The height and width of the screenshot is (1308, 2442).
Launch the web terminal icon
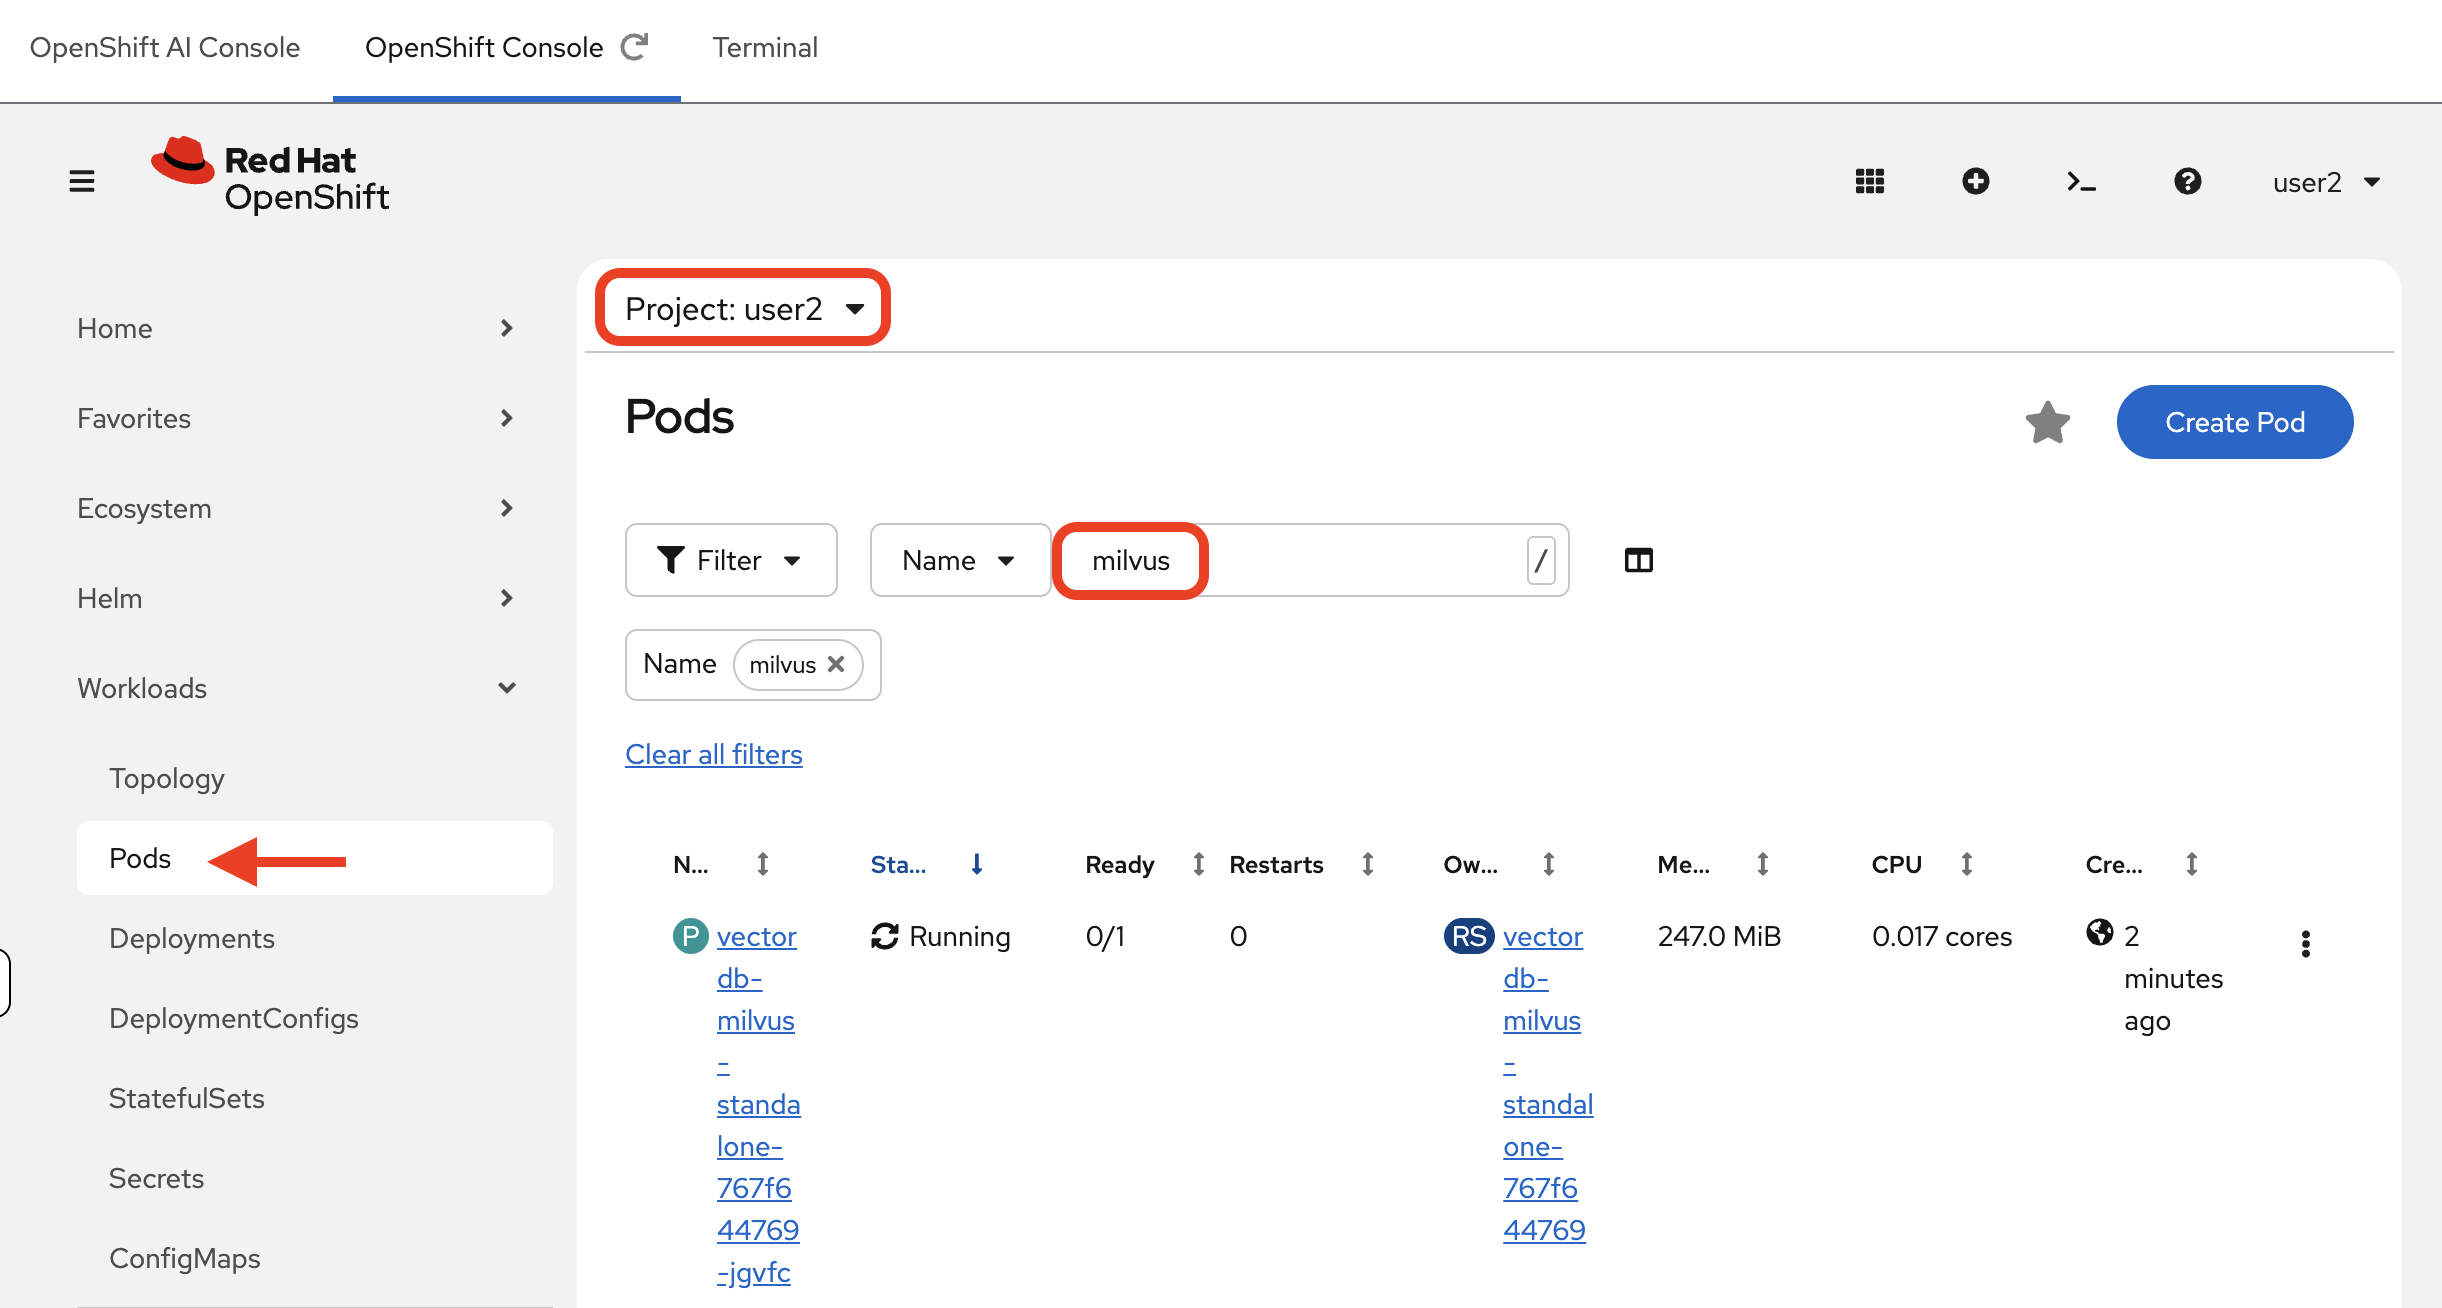coord(2080,181)
